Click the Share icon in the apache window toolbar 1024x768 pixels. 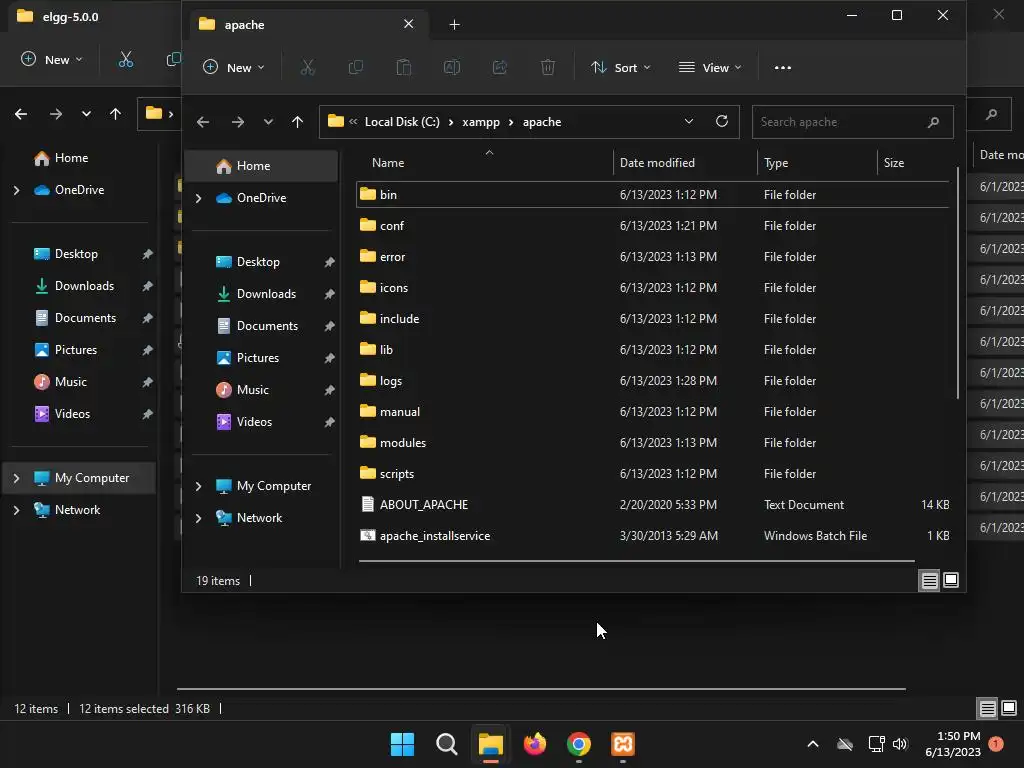(x=500, y=67)
